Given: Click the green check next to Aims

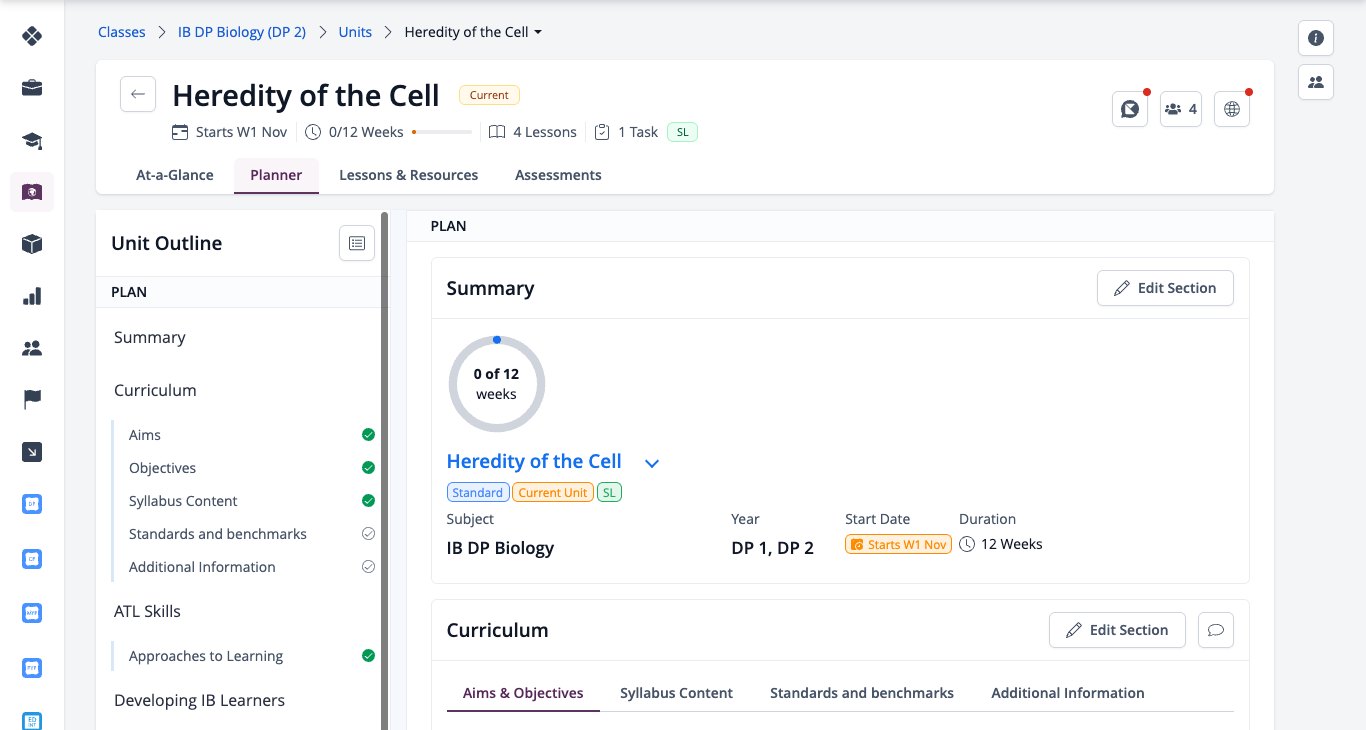Looking at the screenshot, I should (x=368, y=435).
